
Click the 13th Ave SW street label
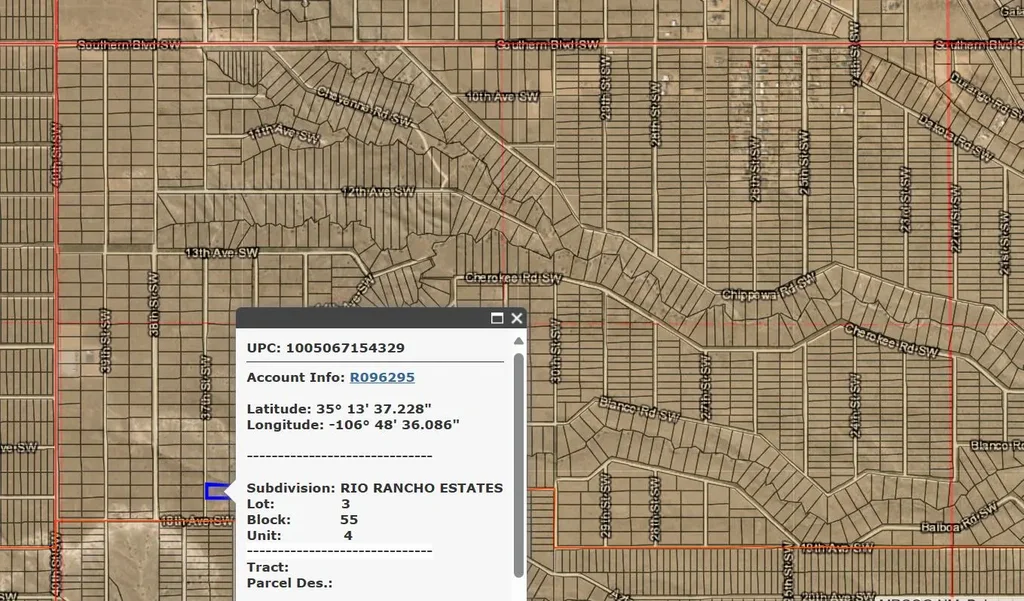(x=221, y=253)
